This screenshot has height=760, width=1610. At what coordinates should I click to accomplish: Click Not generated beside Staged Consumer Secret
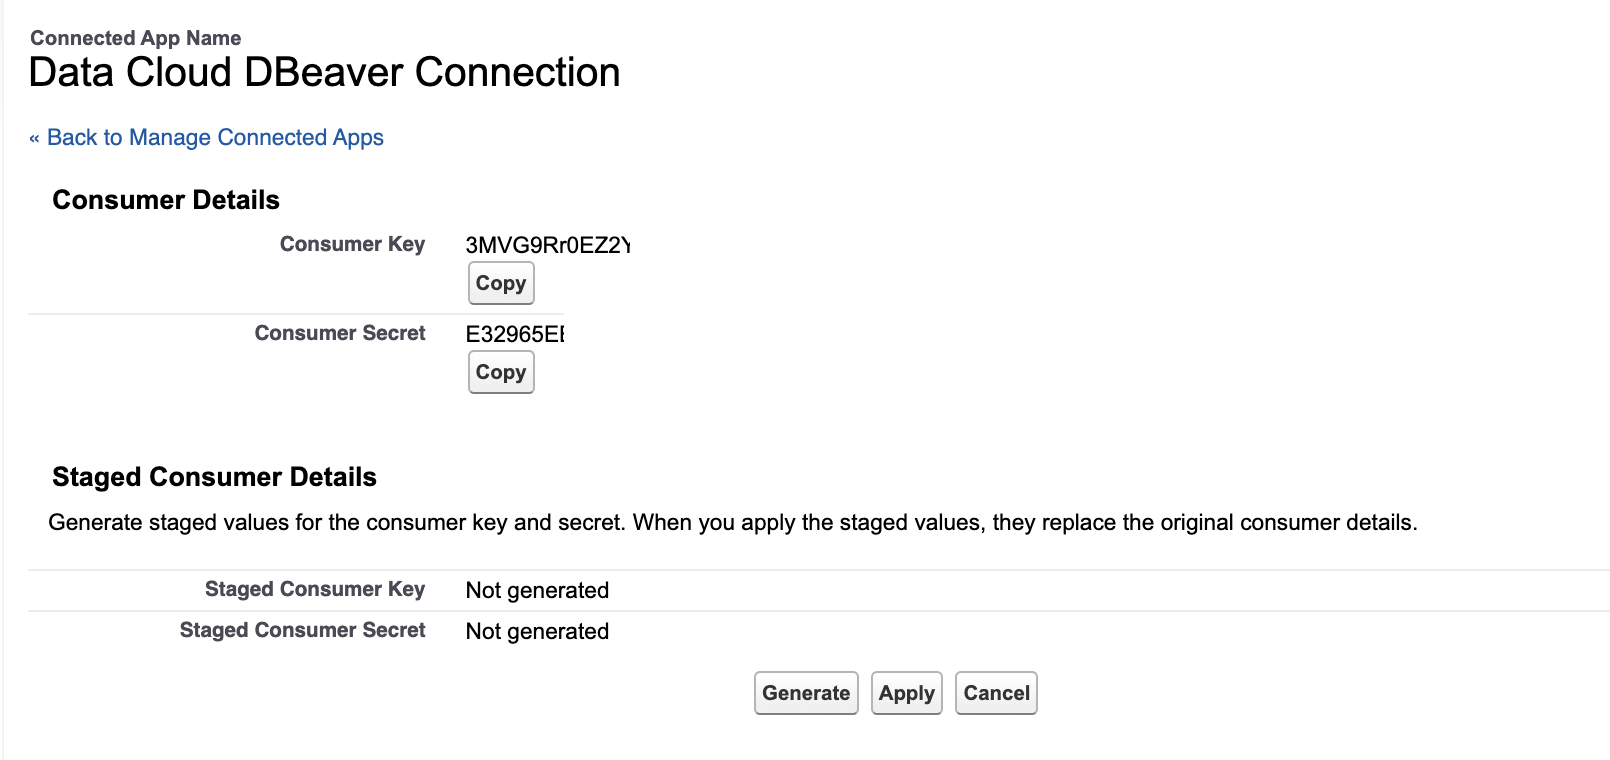click(x=537, y=631)
